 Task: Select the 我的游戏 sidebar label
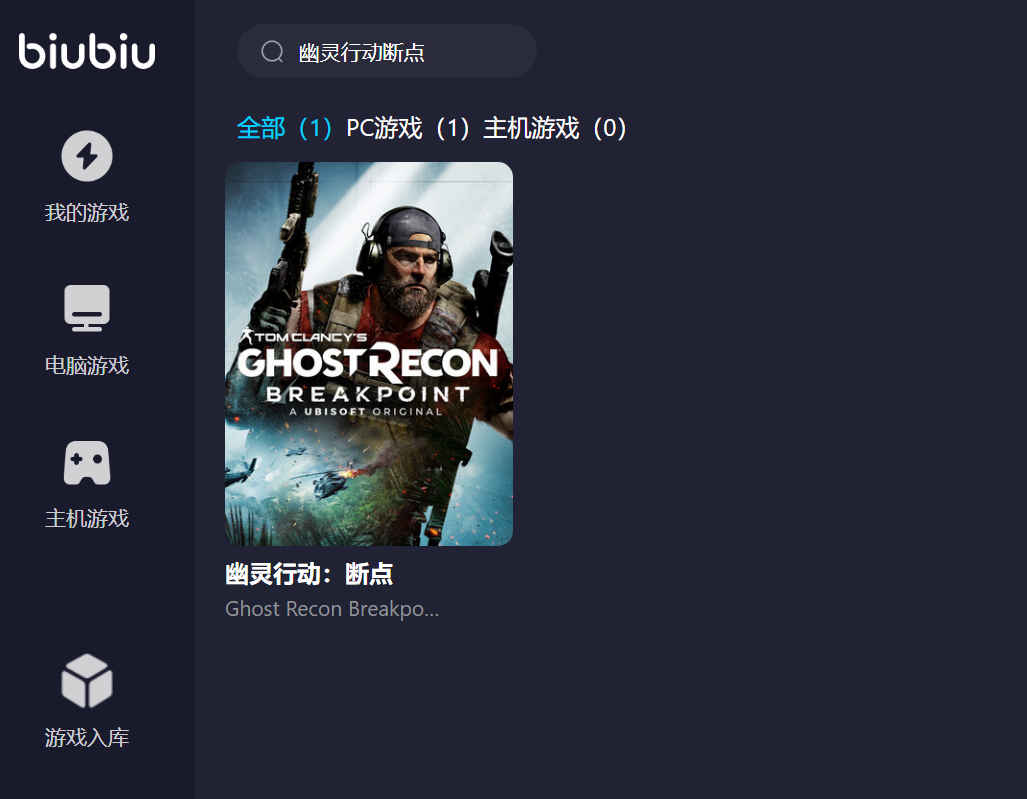[x=87, y=212]
